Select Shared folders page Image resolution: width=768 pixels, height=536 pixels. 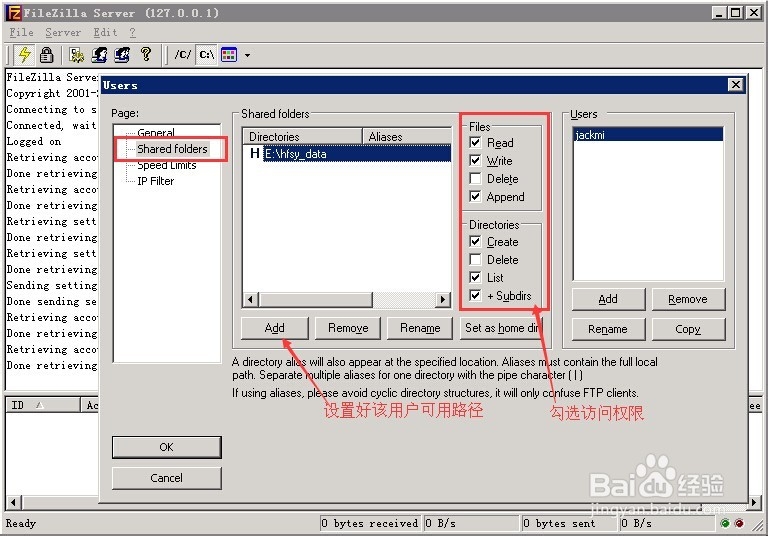(172, 148)
